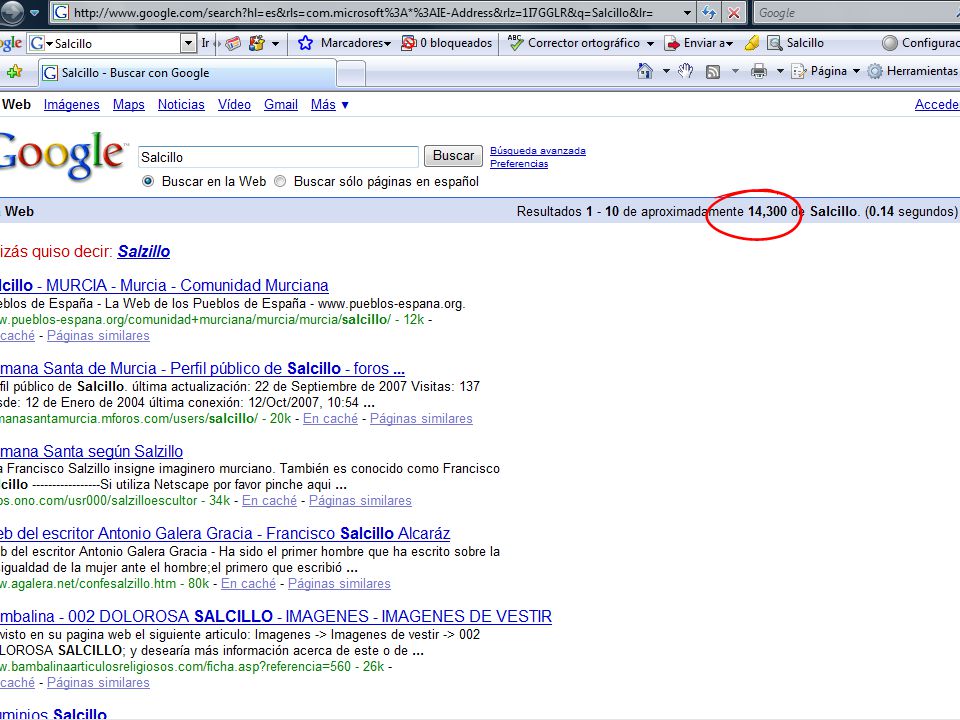This screenshot has width=960, height=720.
Task: Open 002 DOLOROSA SALCILLO - IMAGENES DE VESTIR result
Action: (x=276, y=617)
